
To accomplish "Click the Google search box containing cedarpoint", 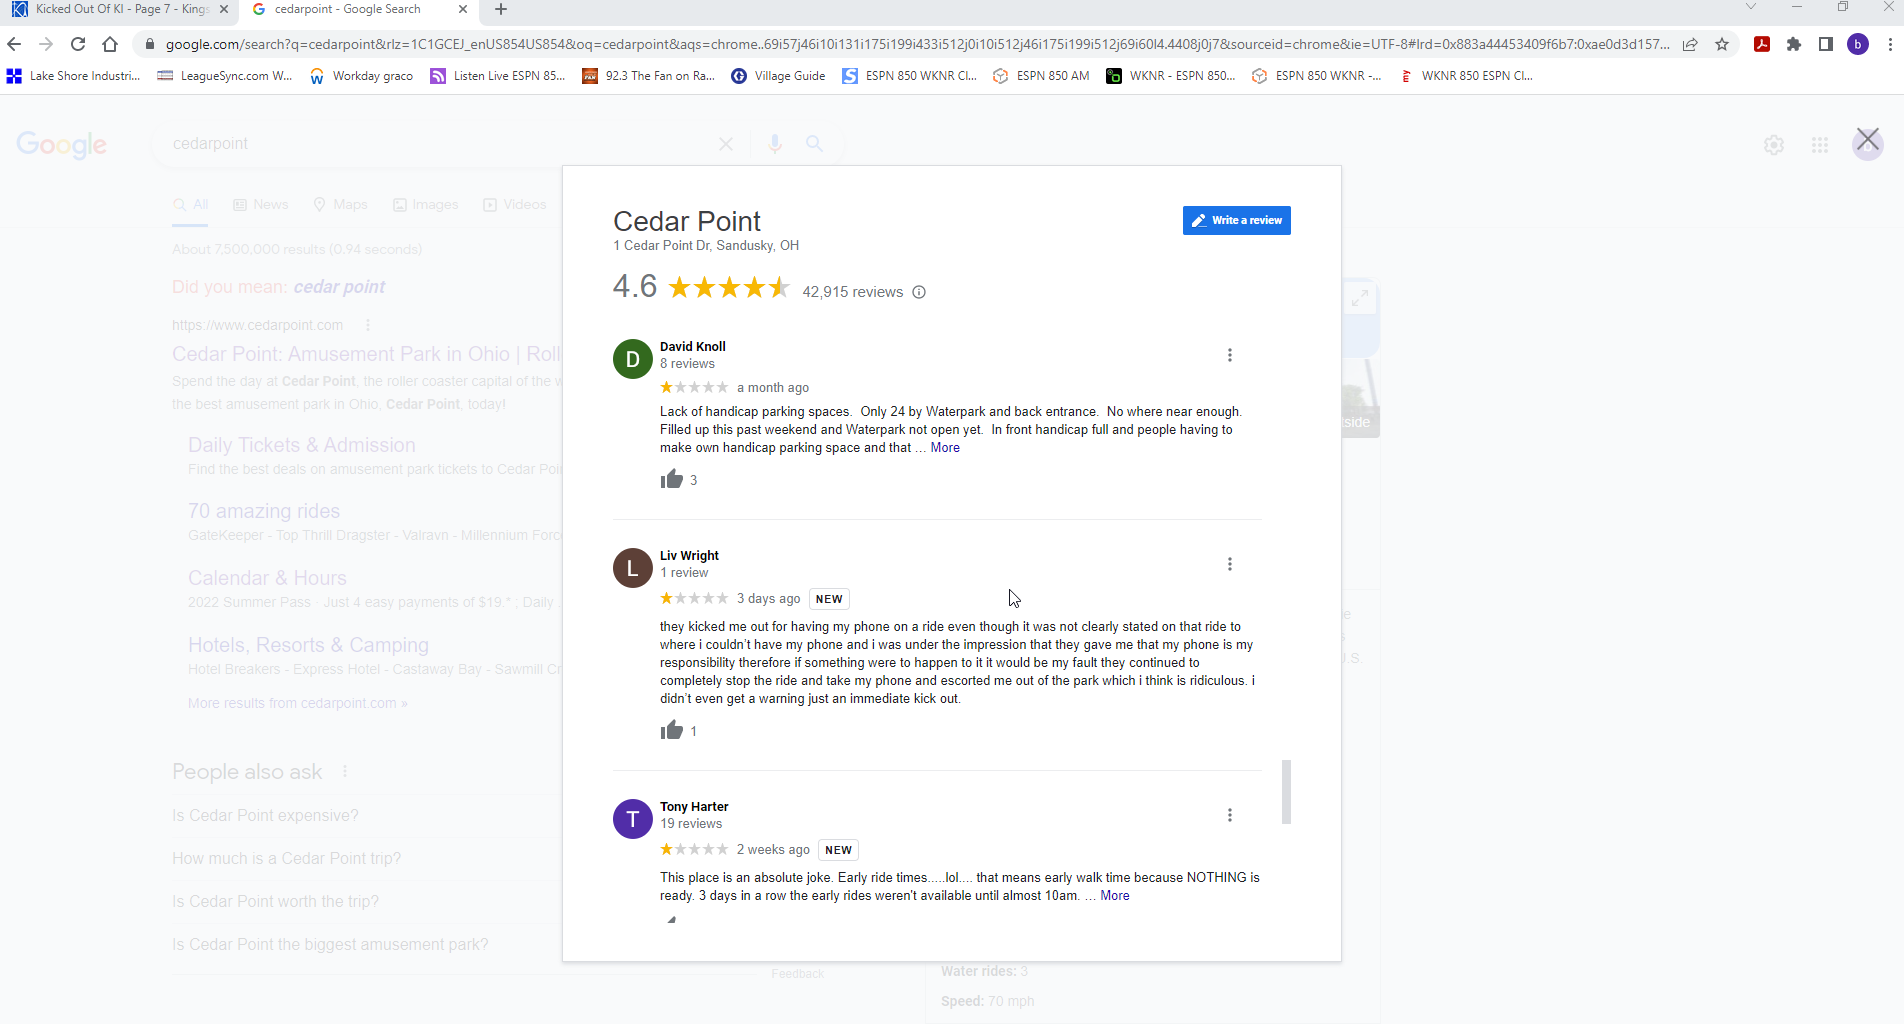I will click(x=440, y=144).
